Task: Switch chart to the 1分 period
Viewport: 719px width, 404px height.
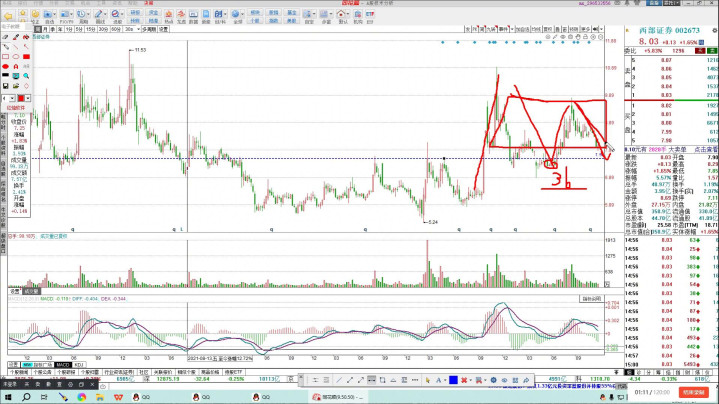Action: coord(69,29)
